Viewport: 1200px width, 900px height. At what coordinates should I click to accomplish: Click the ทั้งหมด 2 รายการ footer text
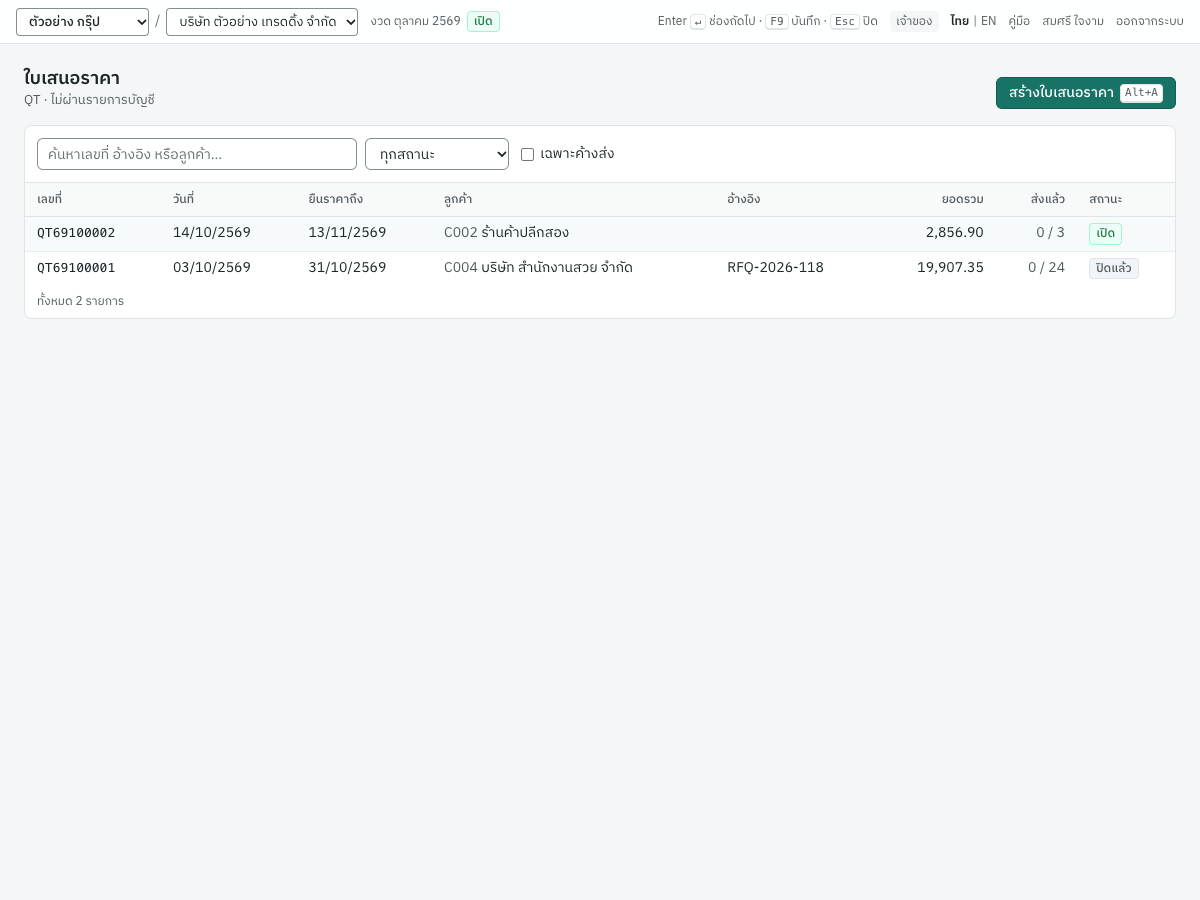pos(80,301)
